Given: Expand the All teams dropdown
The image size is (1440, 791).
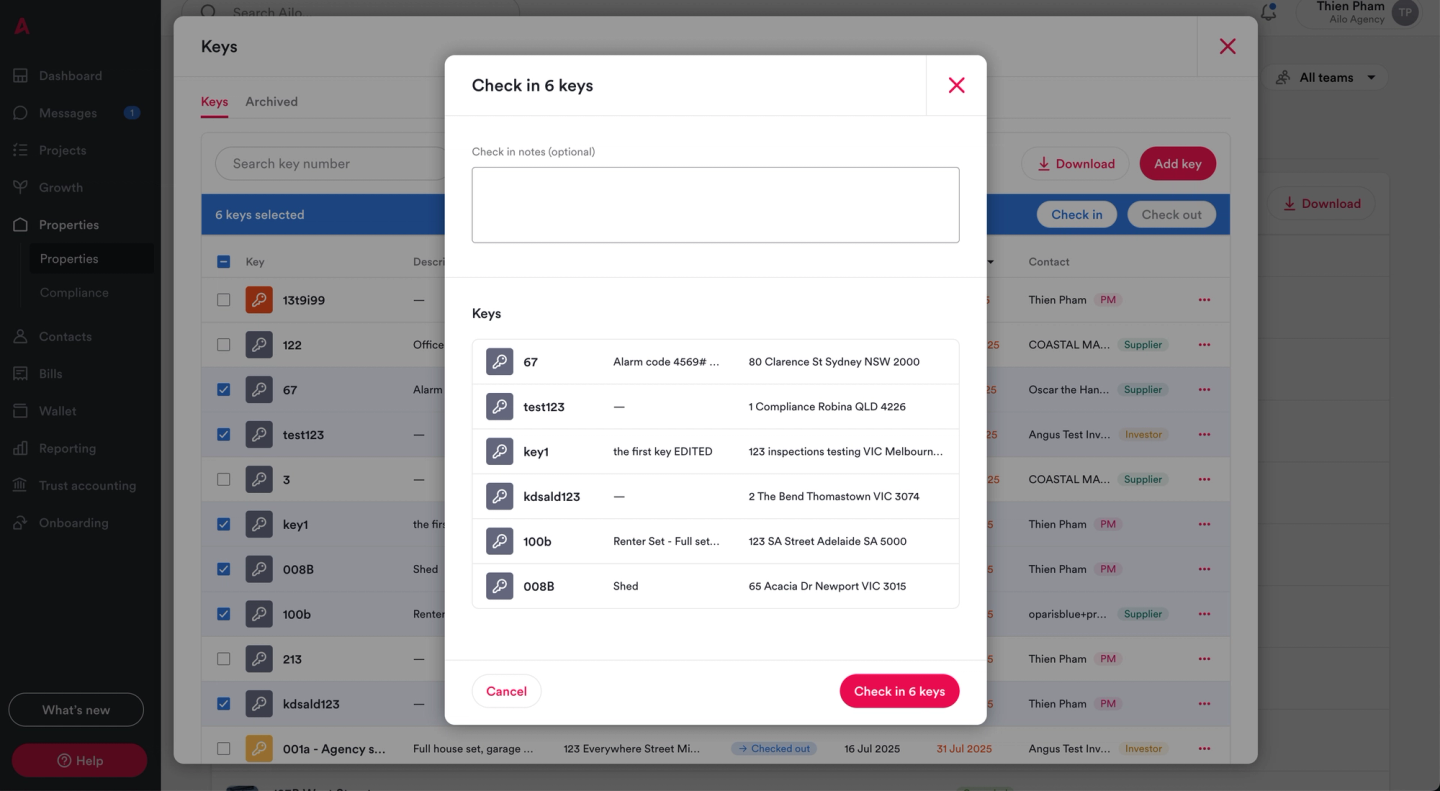Looking at the screenshot, I should coord(1326,77).
